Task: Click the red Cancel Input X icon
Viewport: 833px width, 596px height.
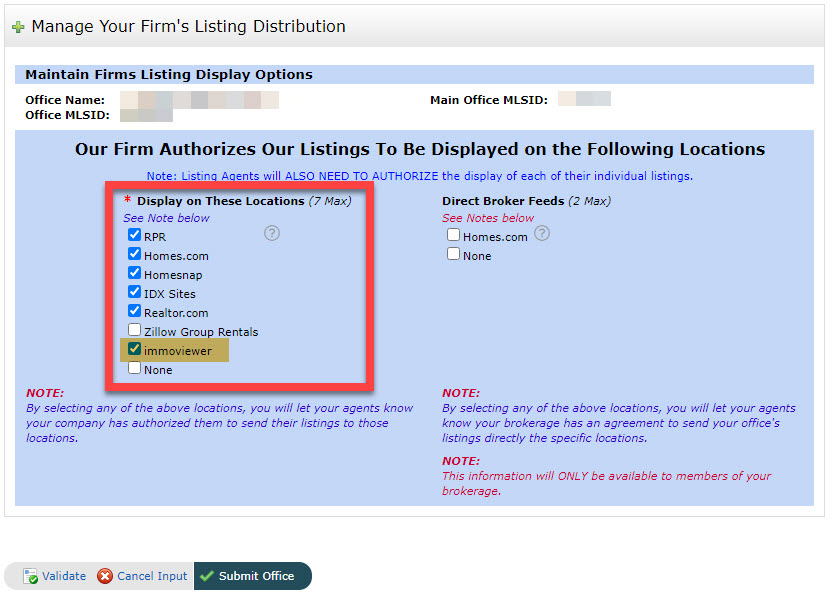Action: [105, 577]
